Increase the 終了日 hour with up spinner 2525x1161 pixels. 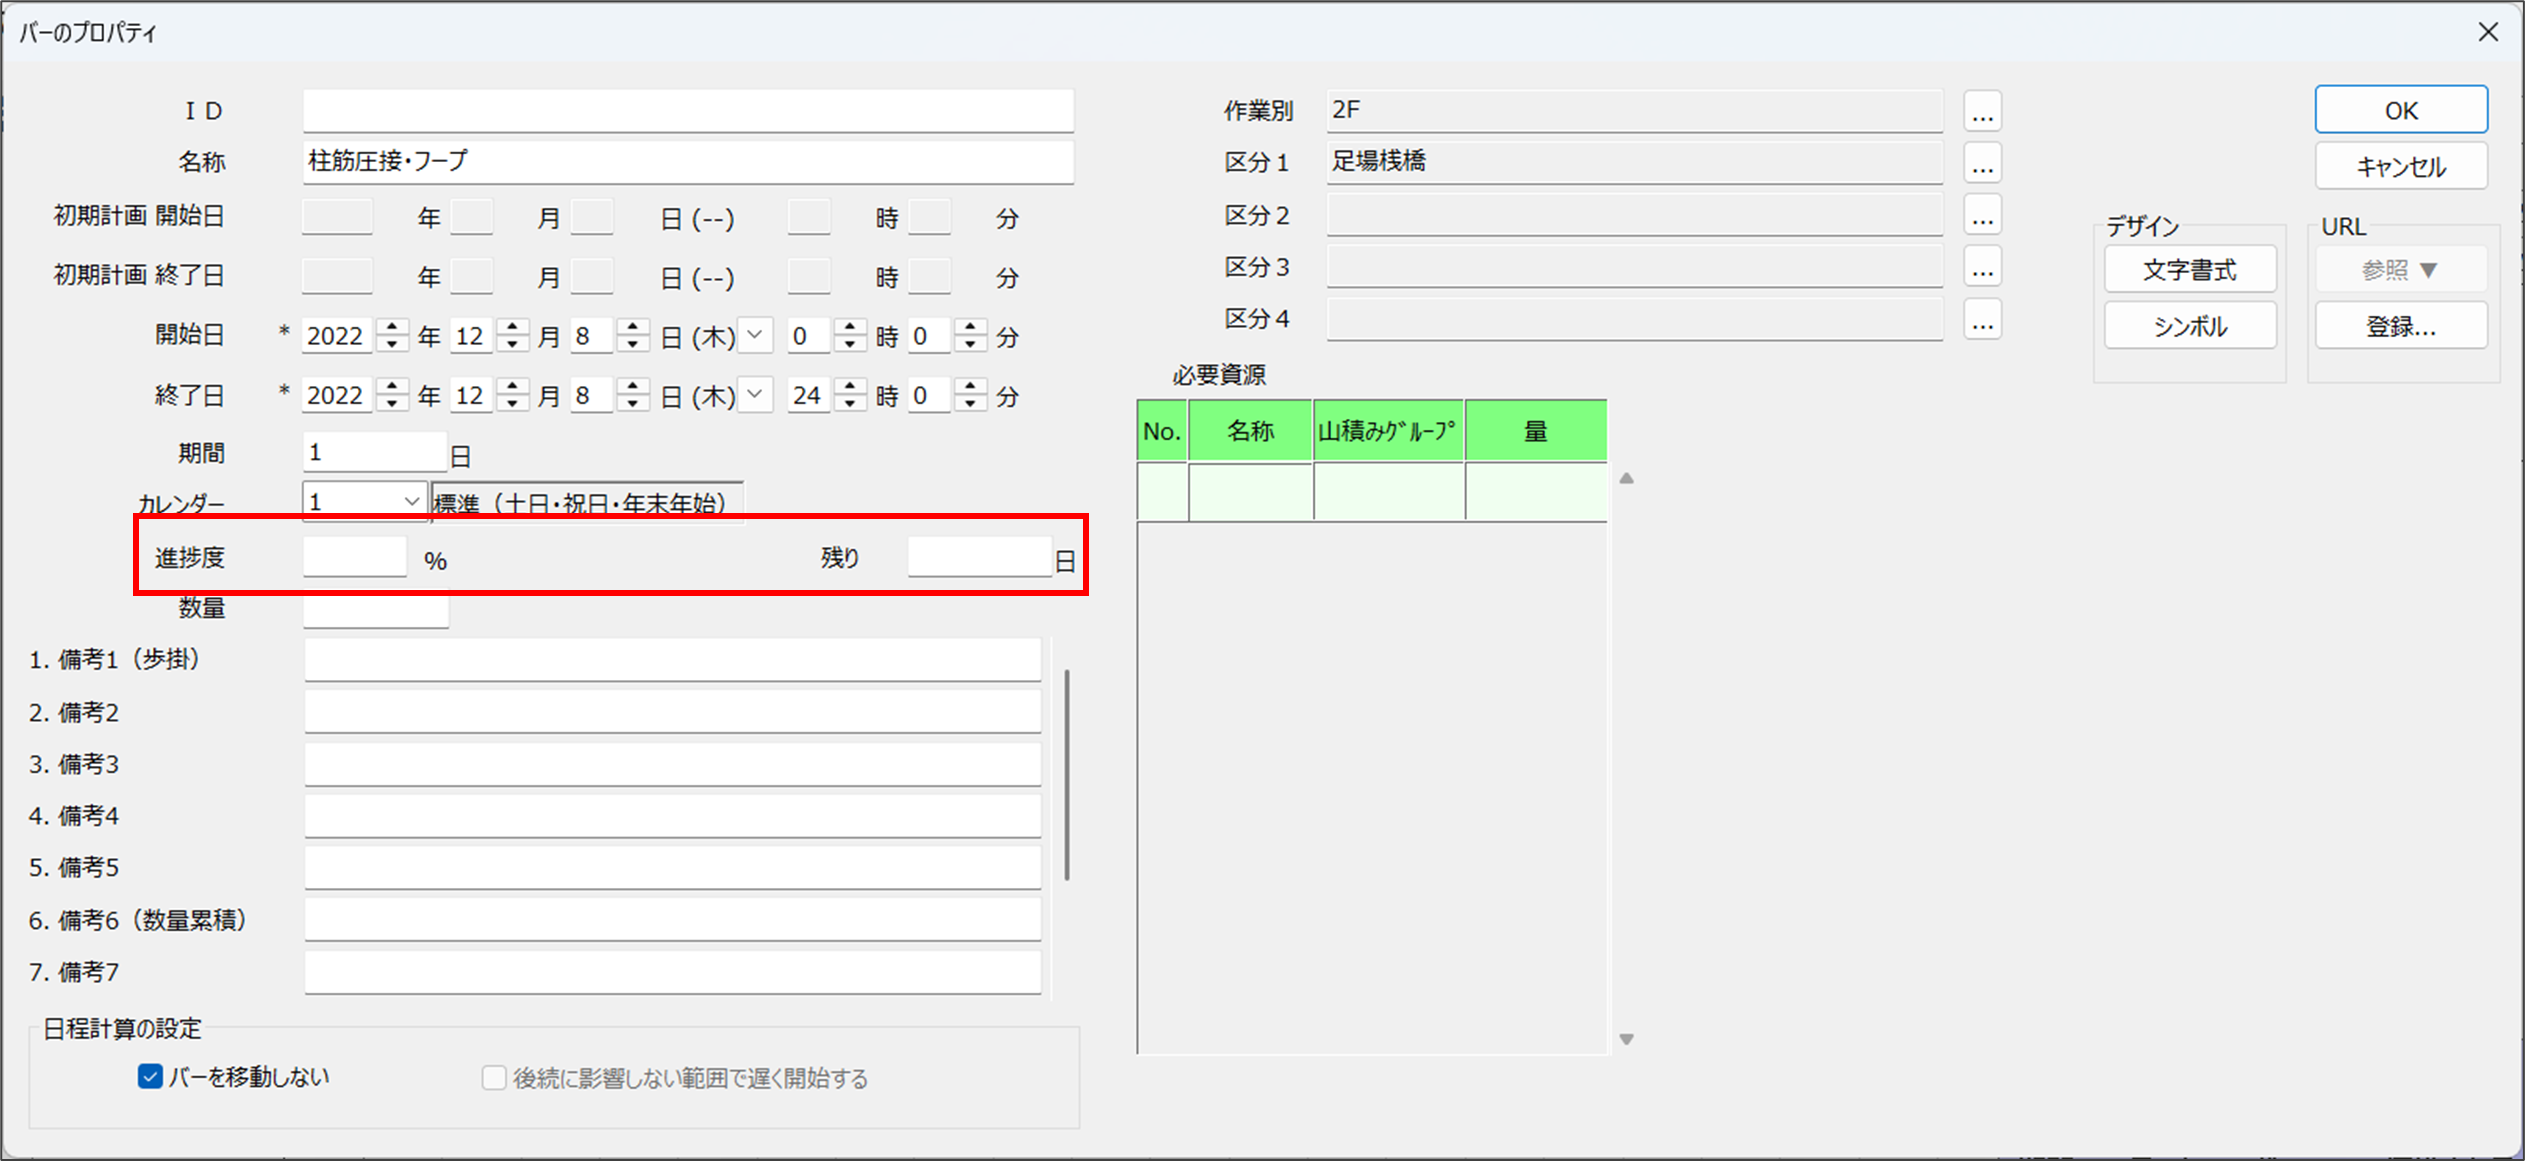(850, 386)
